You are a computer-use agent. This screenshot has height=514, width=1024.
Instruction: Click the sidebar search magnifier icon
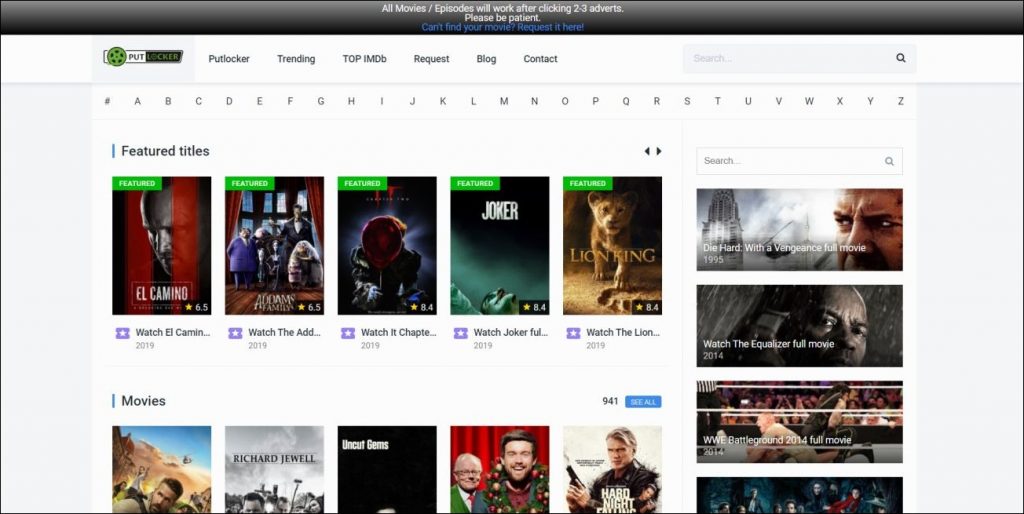coord(889,161)
